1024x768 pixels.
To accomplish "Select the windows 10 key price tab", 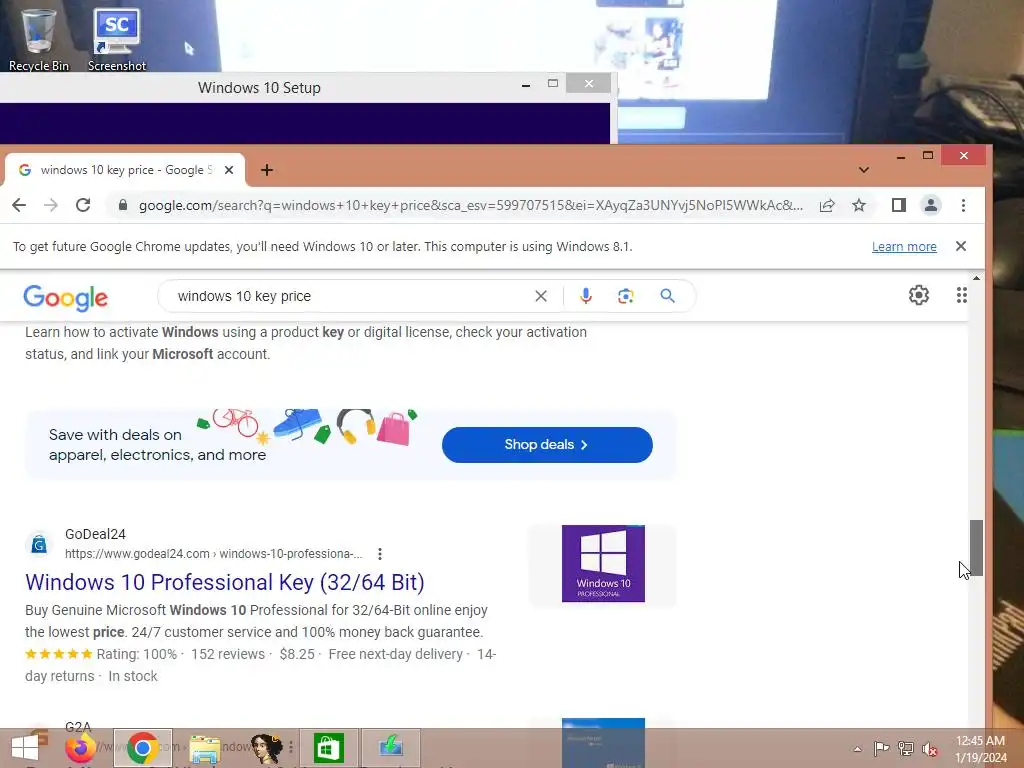I will point(125,170).
